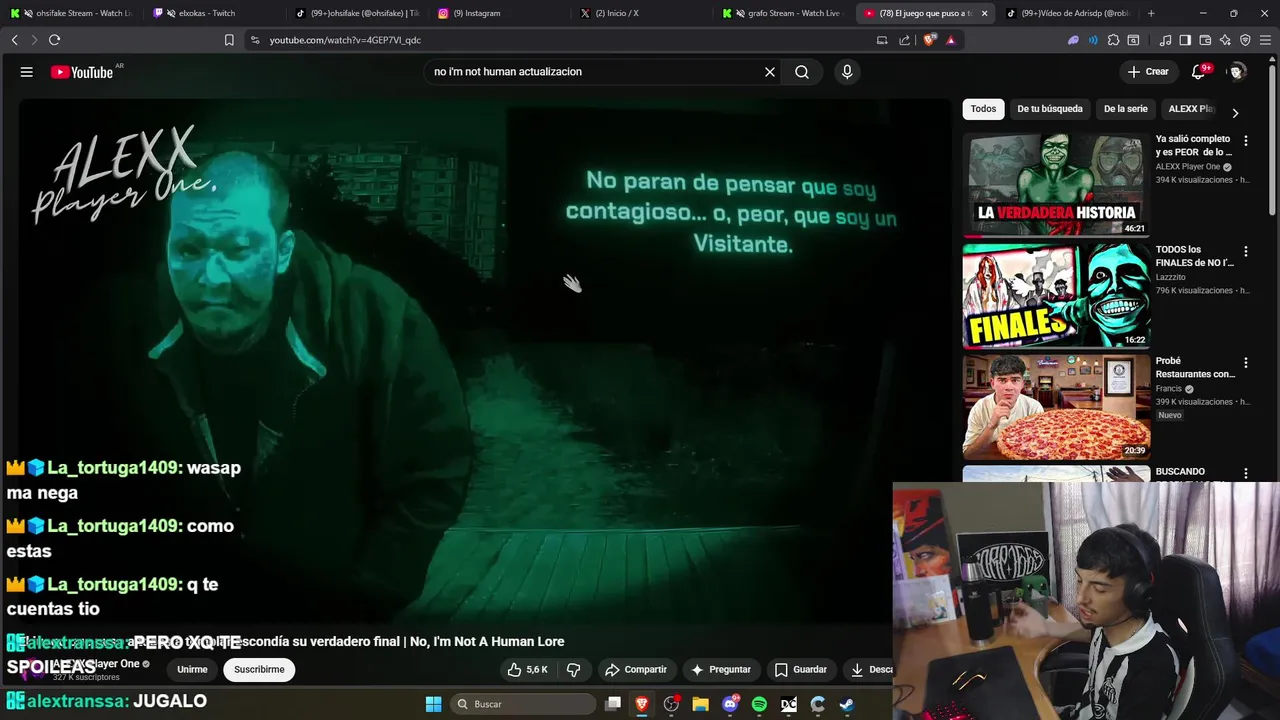This screenshot has height=720, width=1280.
Task: Bookmark this page with the bookmark icon
Action: click(x=229, y=40)
